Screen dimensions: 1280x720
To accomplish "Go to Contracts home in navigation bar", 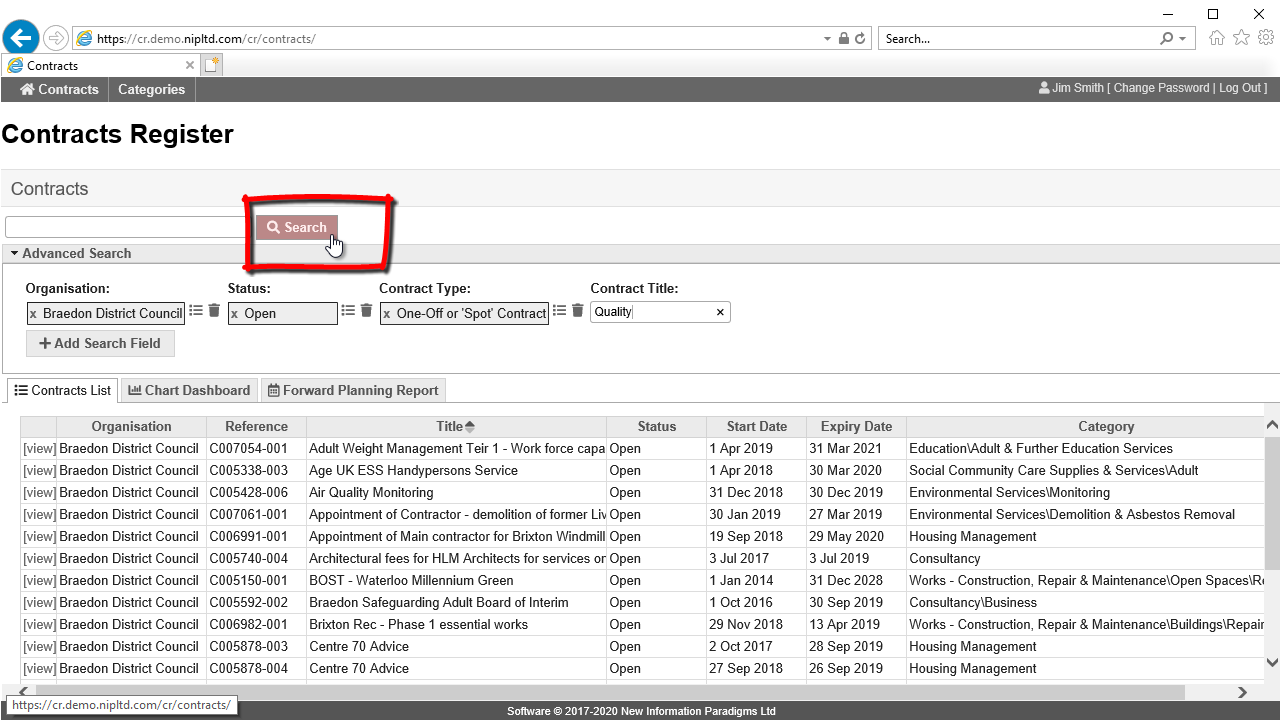I will pos(59,89).
